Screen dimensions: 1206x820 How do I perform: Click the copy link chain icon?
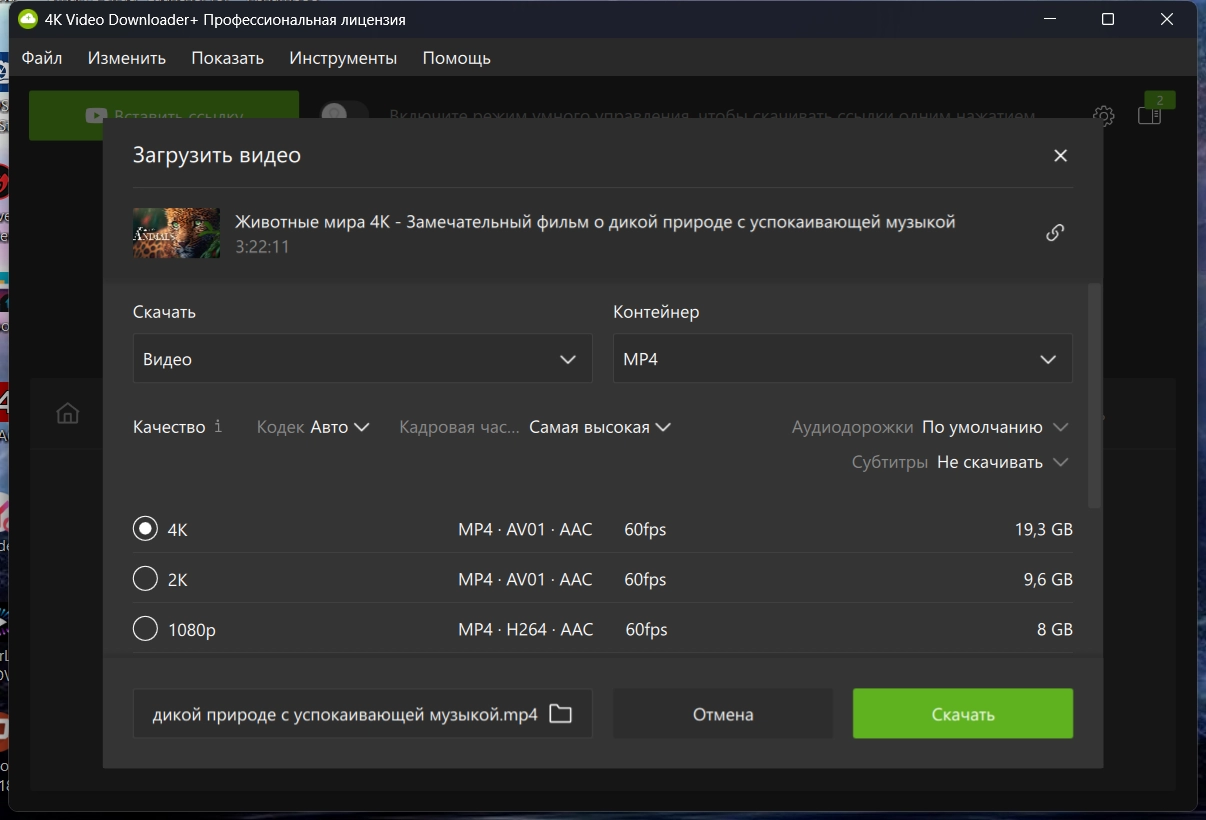click(x=1055, y=233)
